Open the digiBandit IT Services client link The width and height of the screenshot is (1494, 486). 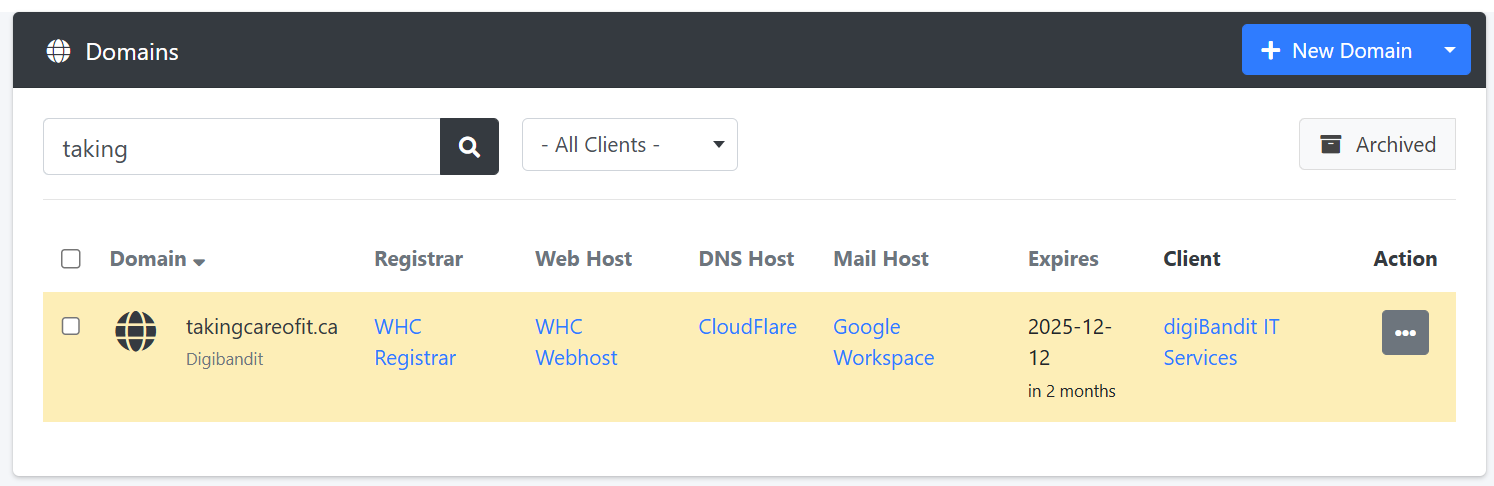[1220, 342]
